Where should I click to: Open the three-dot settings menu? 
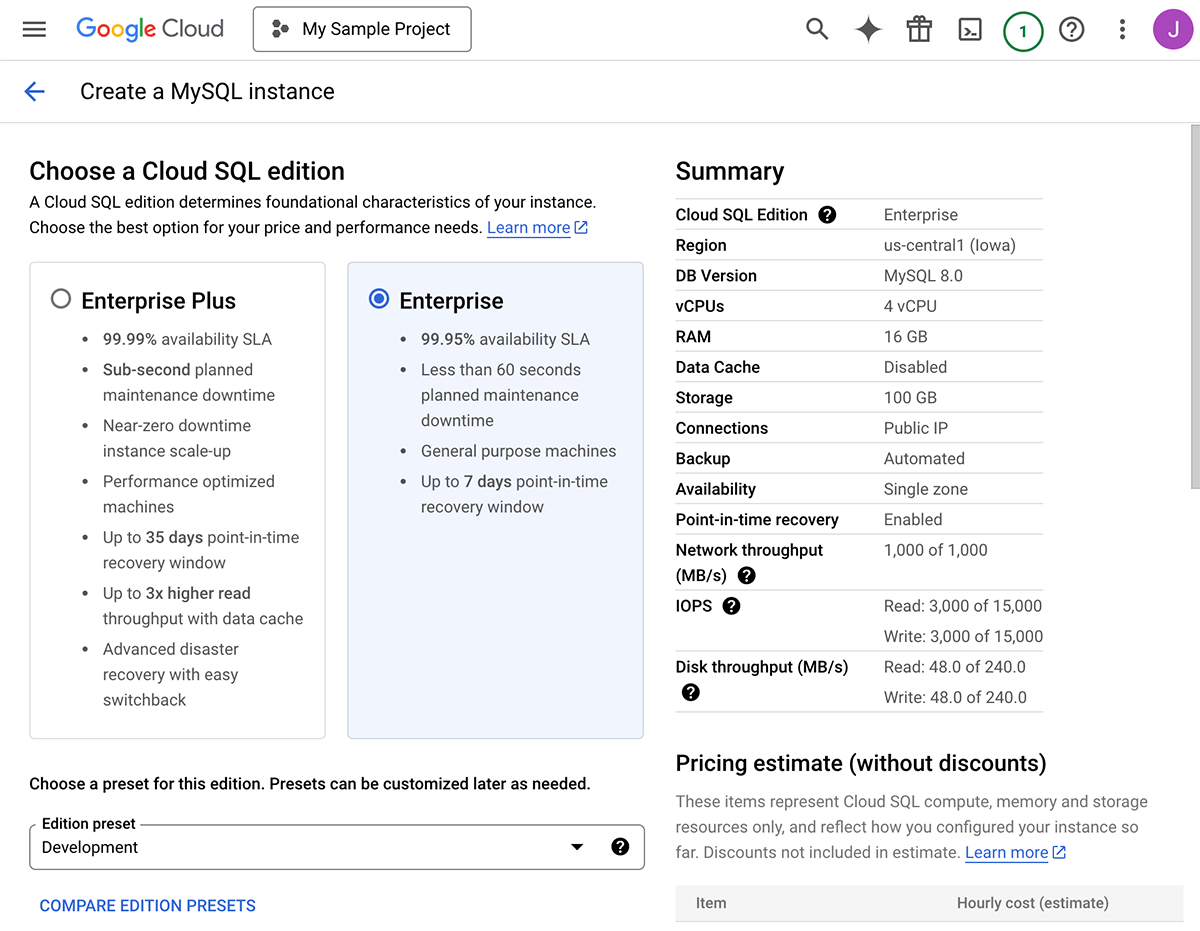(x=1122, y=30)
